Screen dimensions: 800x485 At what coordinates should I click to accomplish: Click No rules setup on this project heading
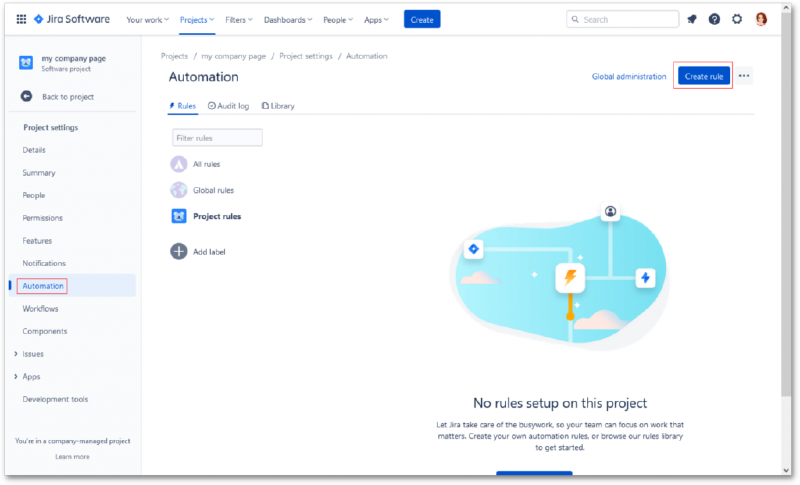click(560, 403)
